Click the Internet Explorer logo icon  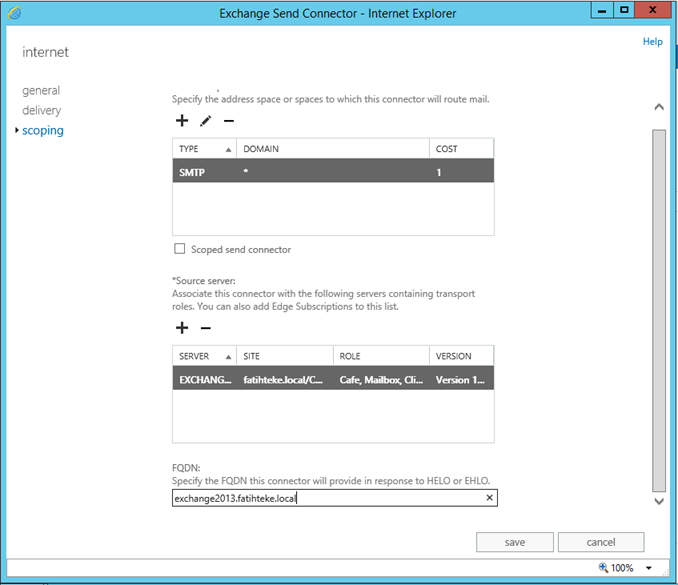15,13
